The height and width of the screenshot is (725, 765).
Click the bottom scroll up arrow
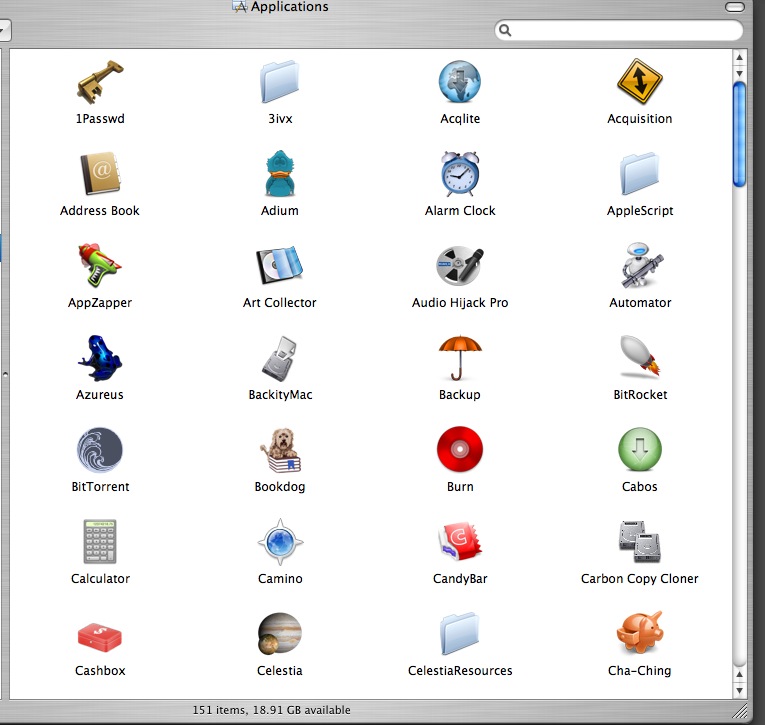tap(740, 674)
